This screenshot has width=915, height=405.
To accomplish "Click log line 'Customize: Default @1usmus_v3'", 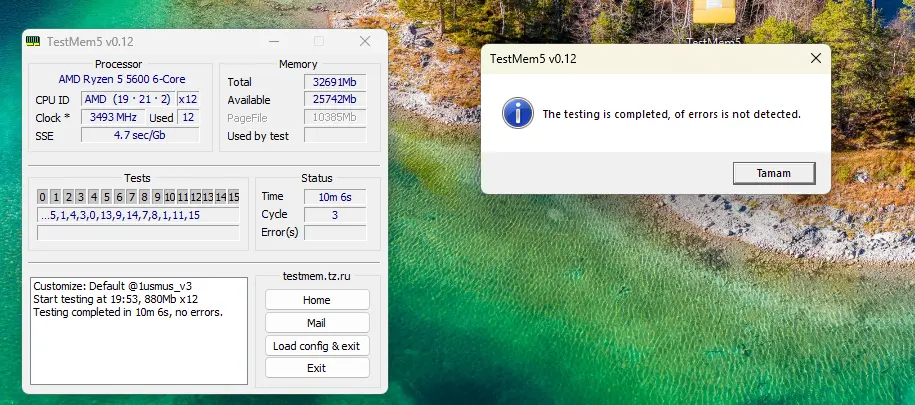I will point(113,287).
